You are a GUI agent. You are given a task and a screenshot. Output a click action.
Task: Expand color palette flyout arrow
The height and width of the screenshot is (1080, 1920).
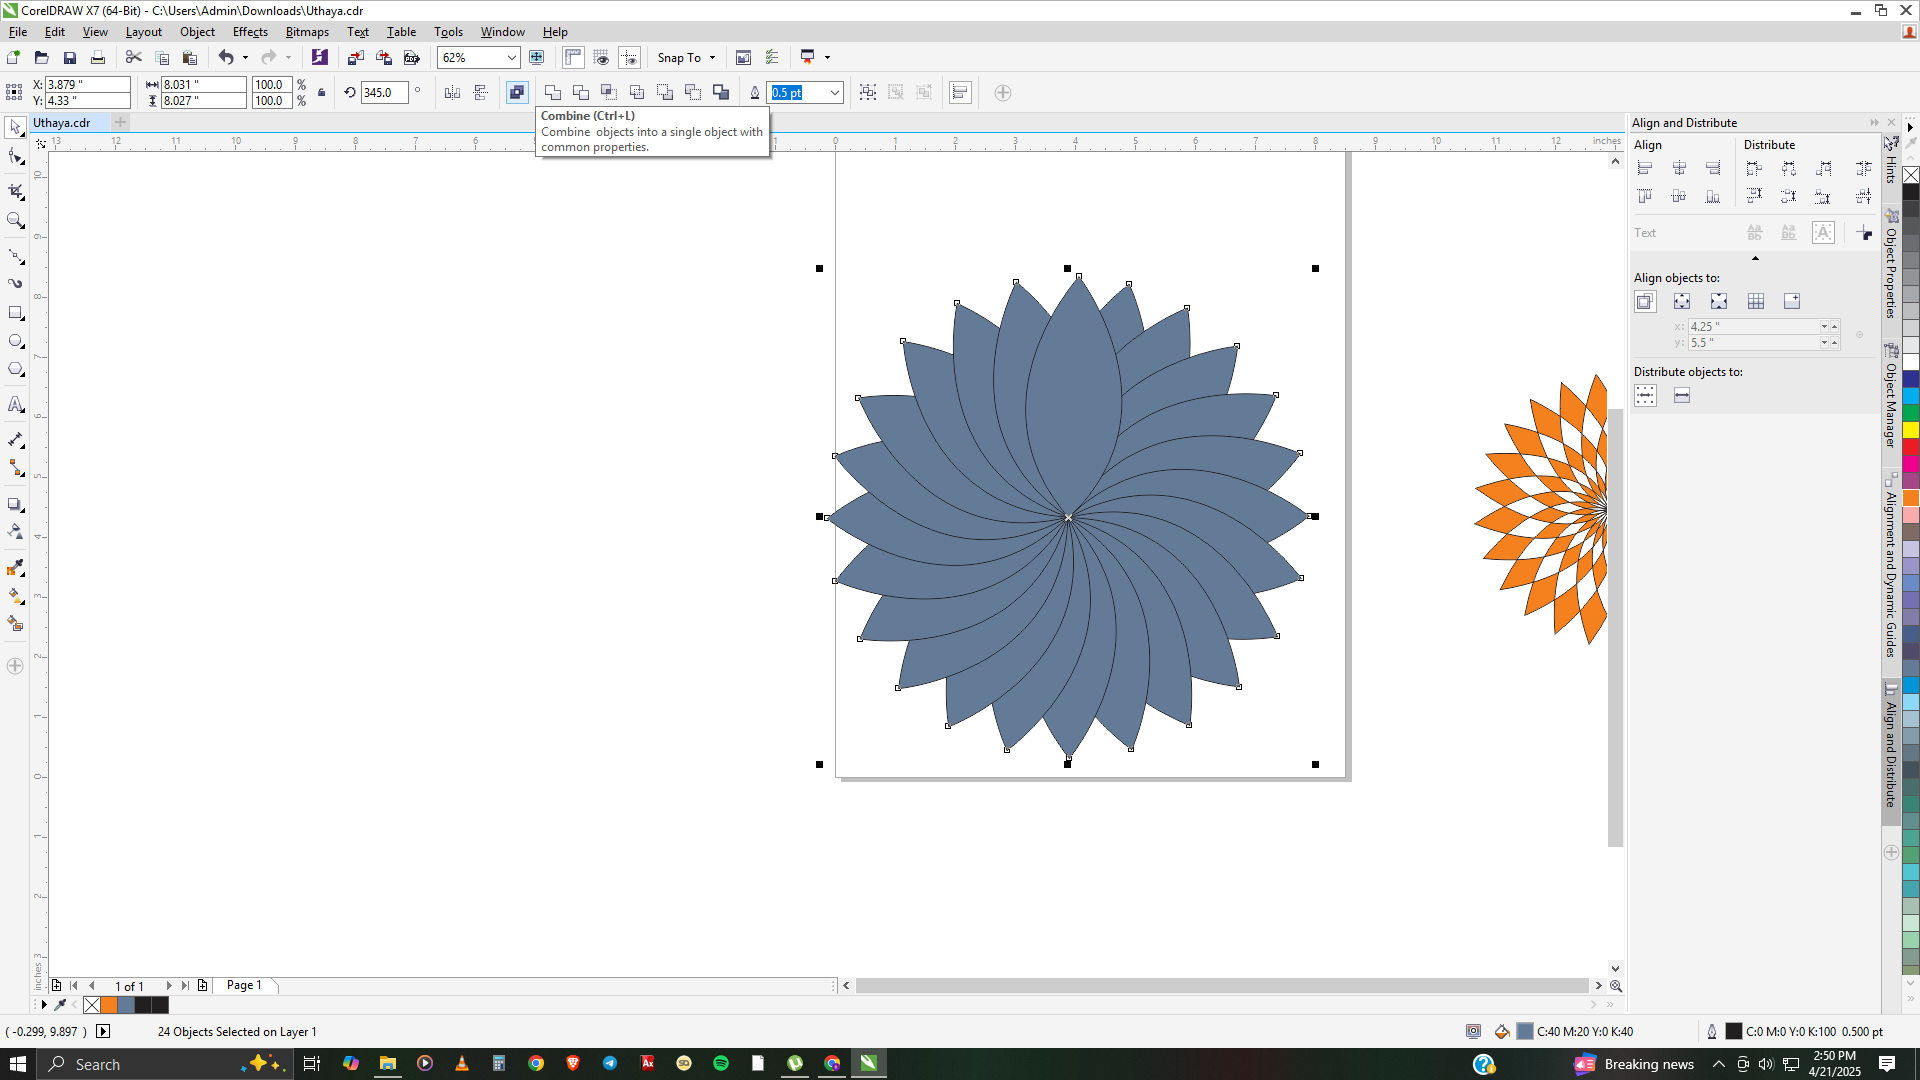(x=1910, y=1000)
